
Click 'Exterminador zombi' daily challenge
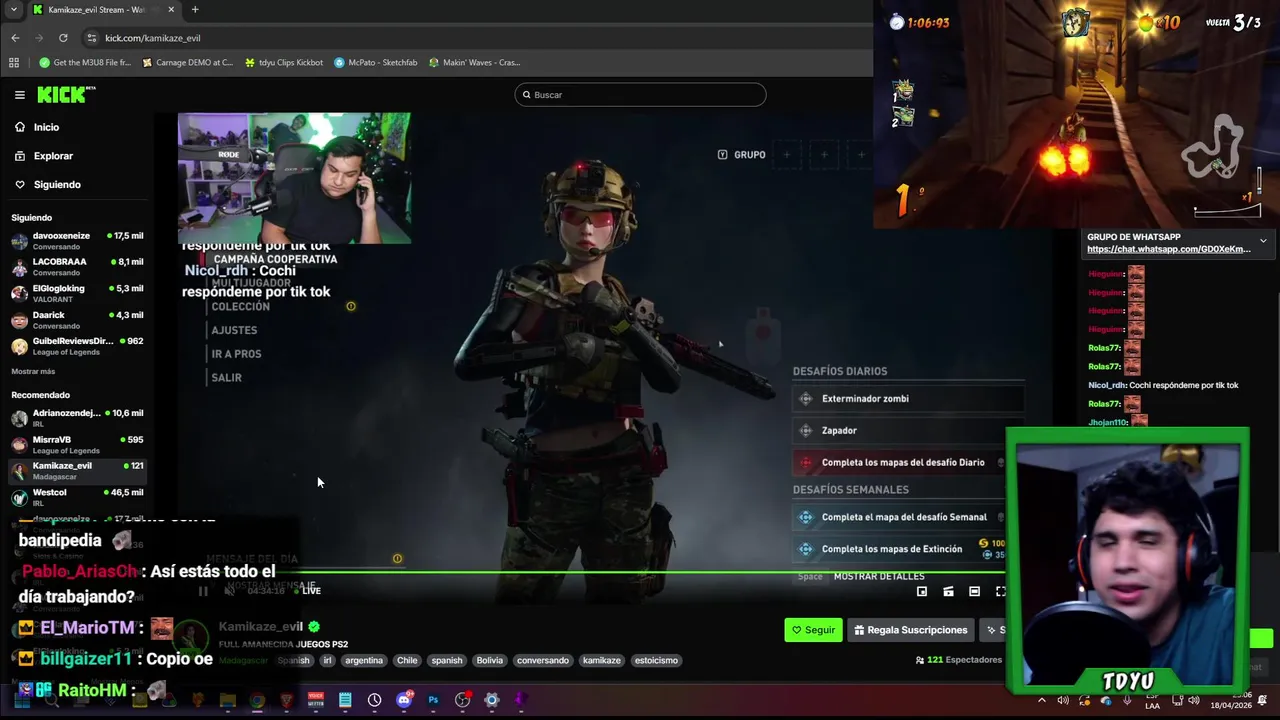click(908, 399)
